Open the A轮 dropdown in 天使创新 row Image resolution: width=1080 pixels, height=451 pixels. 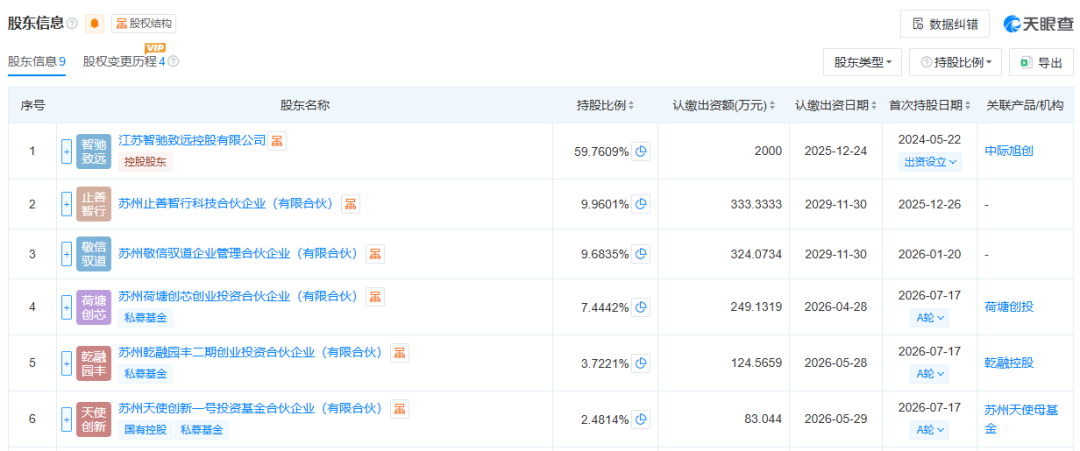[930, 430]
